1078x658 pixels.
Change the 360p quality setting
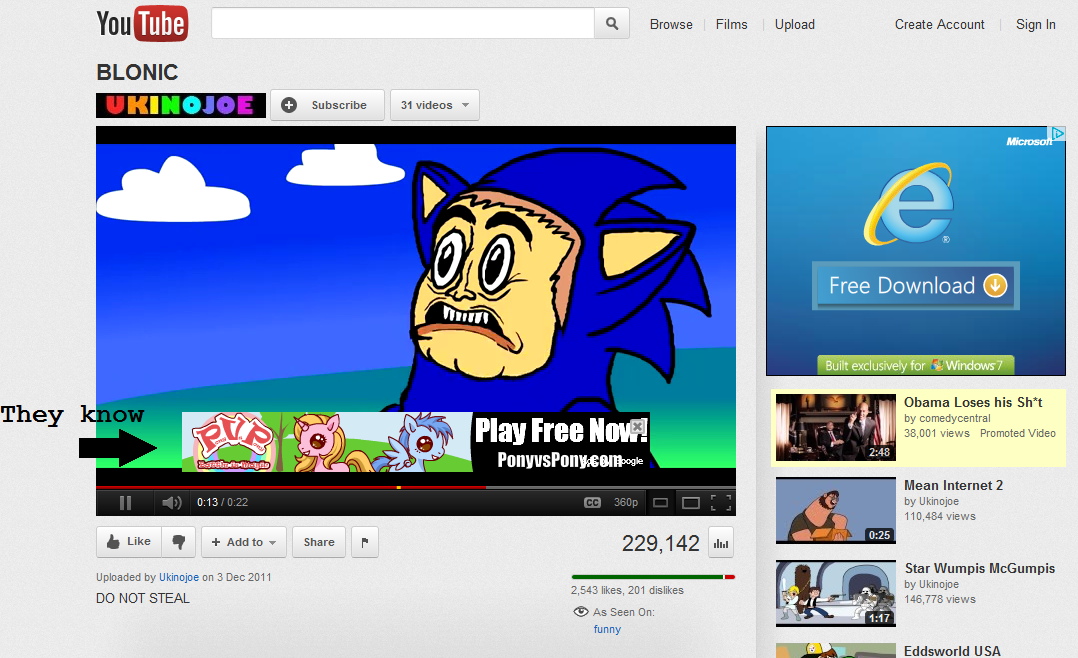pyautogui.click(x=626, y=503)
